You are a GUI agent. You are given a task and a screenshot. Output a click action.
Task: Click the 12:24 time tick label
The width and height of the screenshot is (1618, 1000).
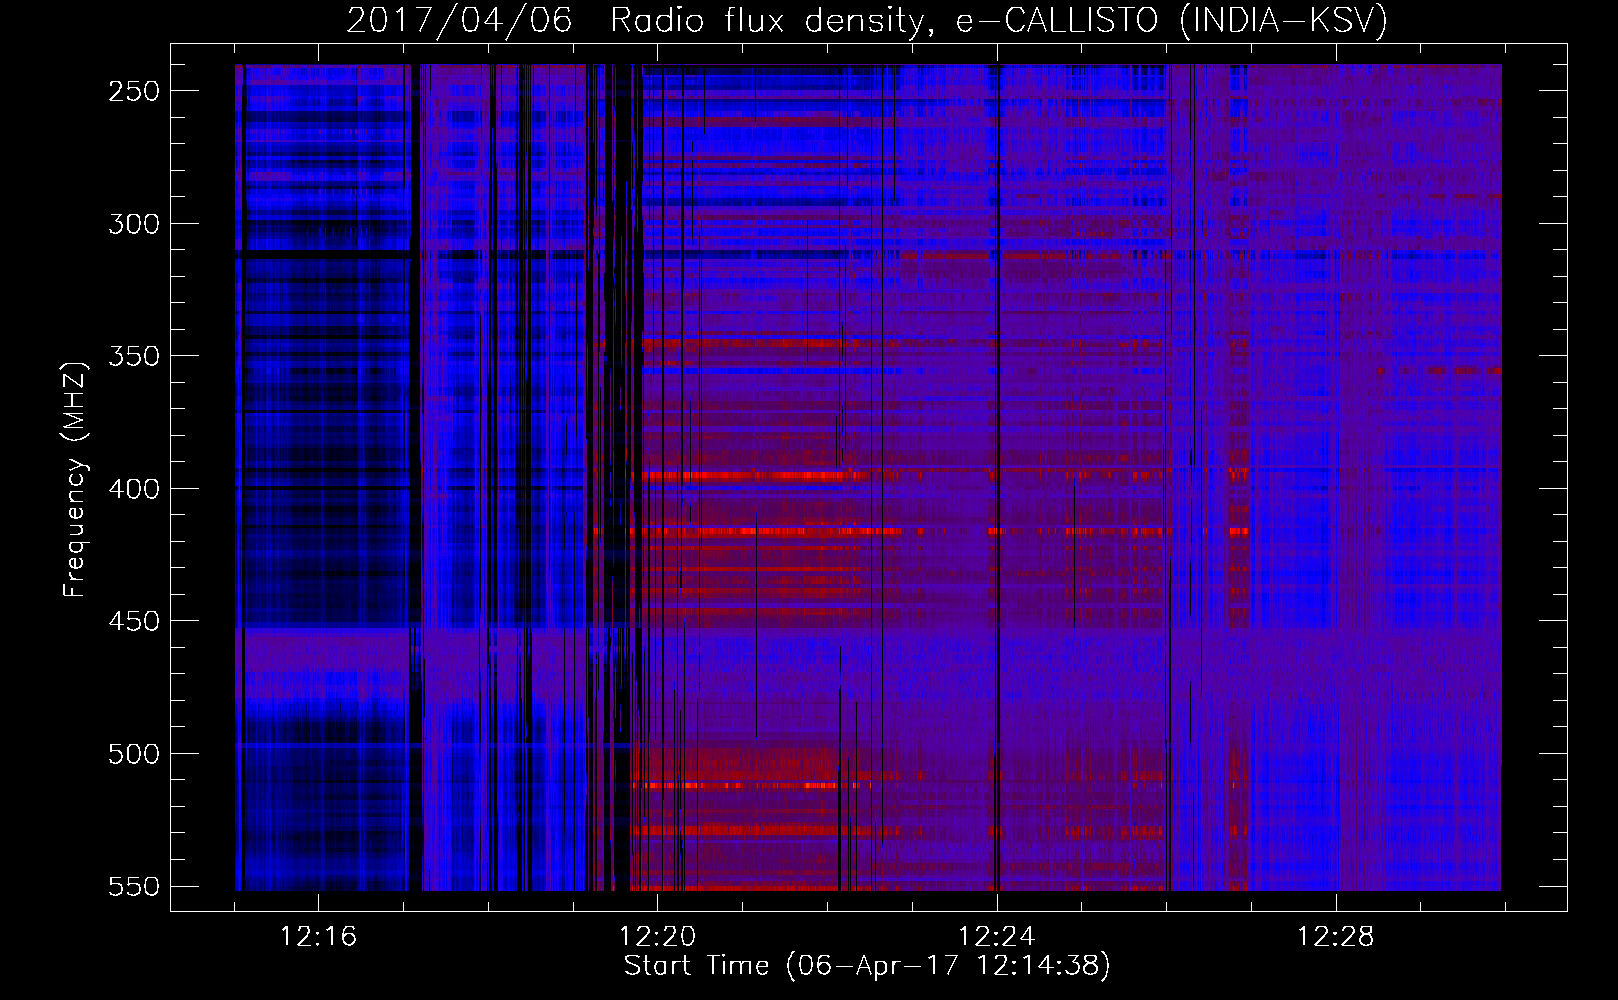point(996,937)
